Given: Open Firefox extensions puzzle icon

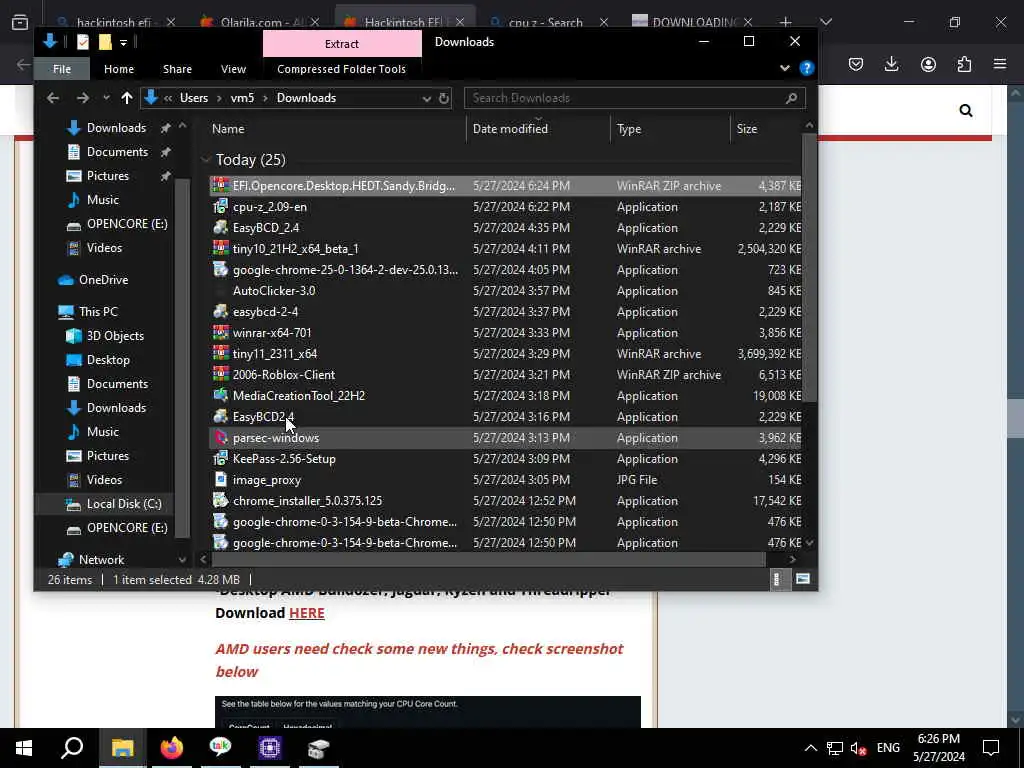Looking at the screenshot, I should point(964,64).
